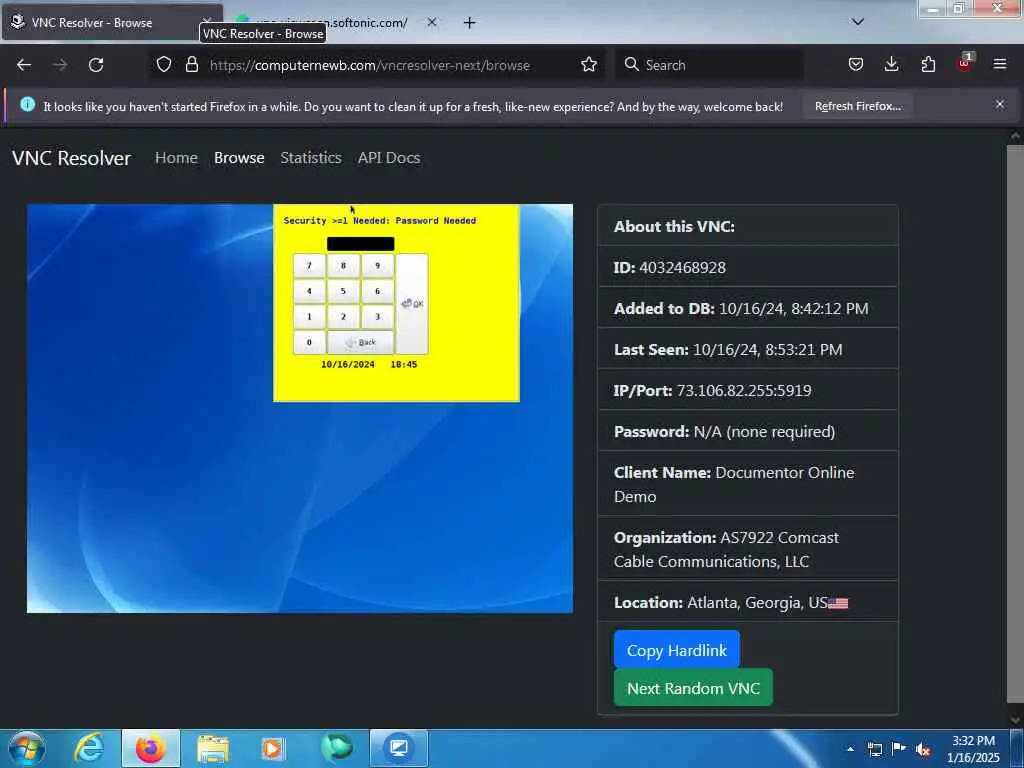The height and width of the screenshot is (768, 1024).
Task: Open the green round taskbar app icon
Action: 337,748
